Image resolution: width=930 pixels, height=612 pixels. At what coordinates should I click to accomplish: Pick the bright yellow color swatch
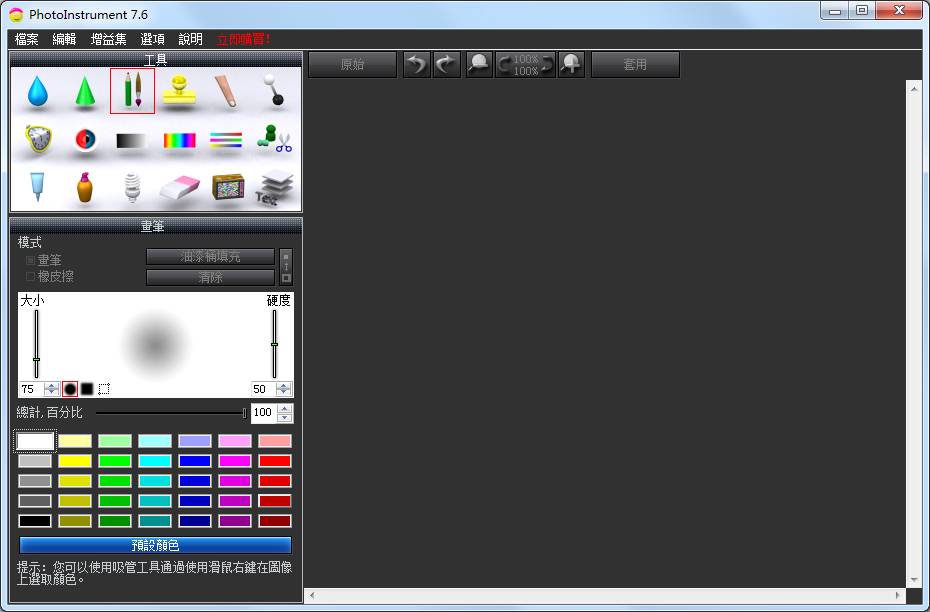click(x=75, y=461)
